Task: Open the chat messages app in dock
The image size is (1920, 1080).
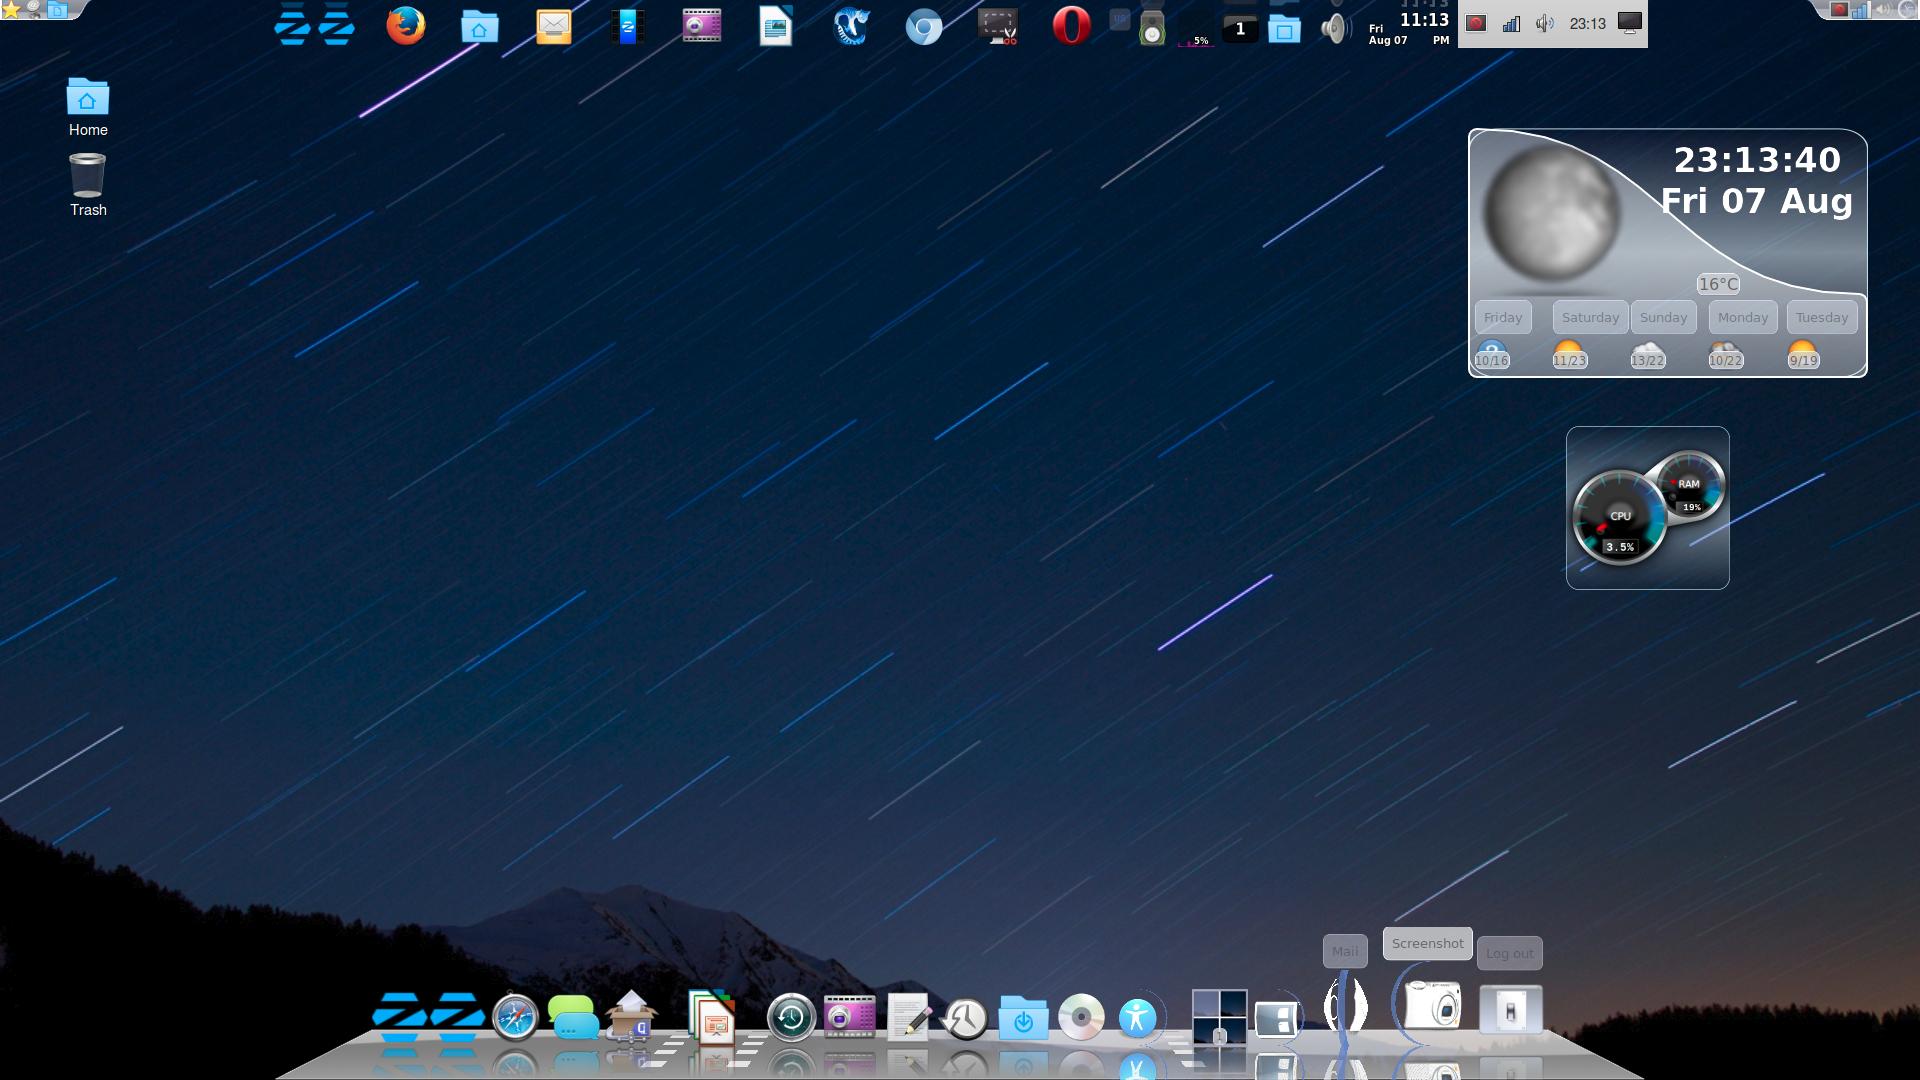Action: pos(573,1018)
